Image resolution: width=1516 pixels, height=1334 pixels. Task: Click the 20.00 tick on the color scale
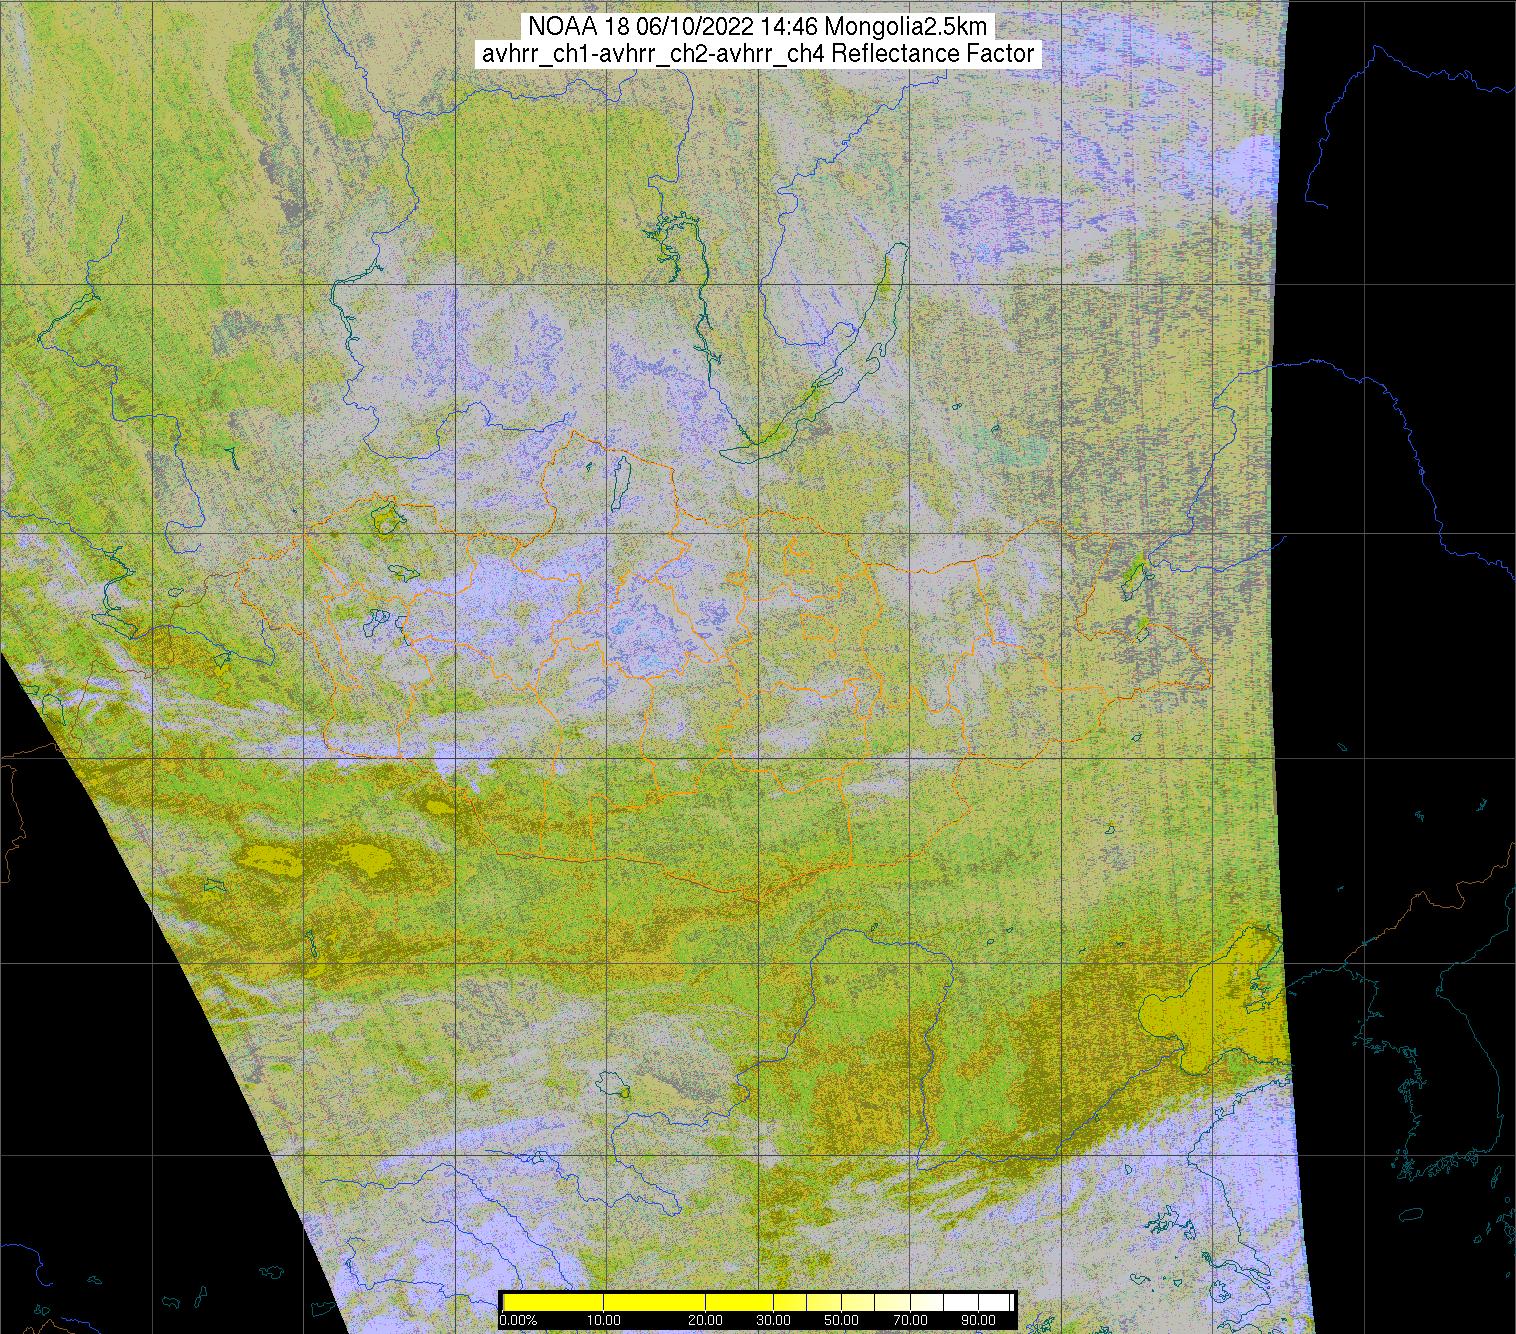[706, 1320]
